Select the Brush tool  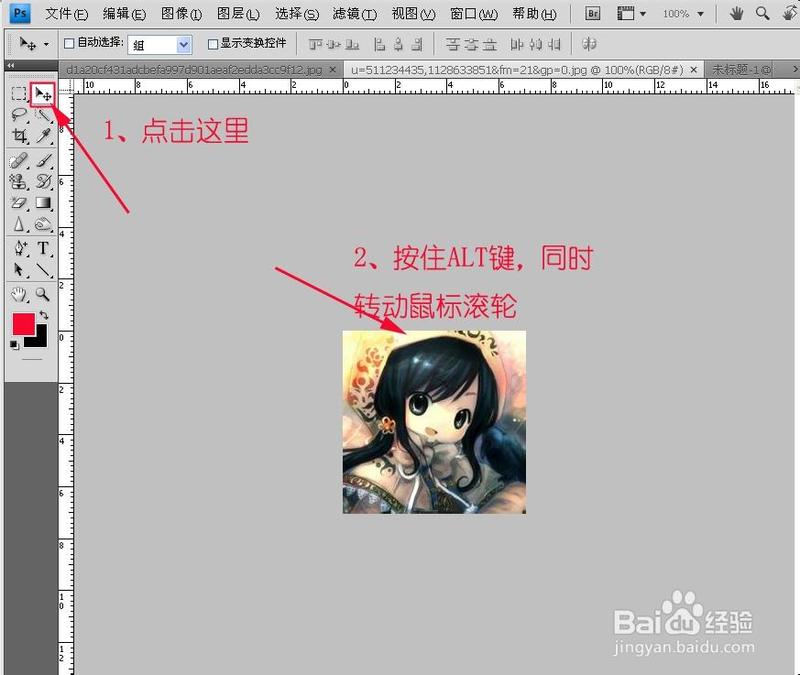[44, 161]
